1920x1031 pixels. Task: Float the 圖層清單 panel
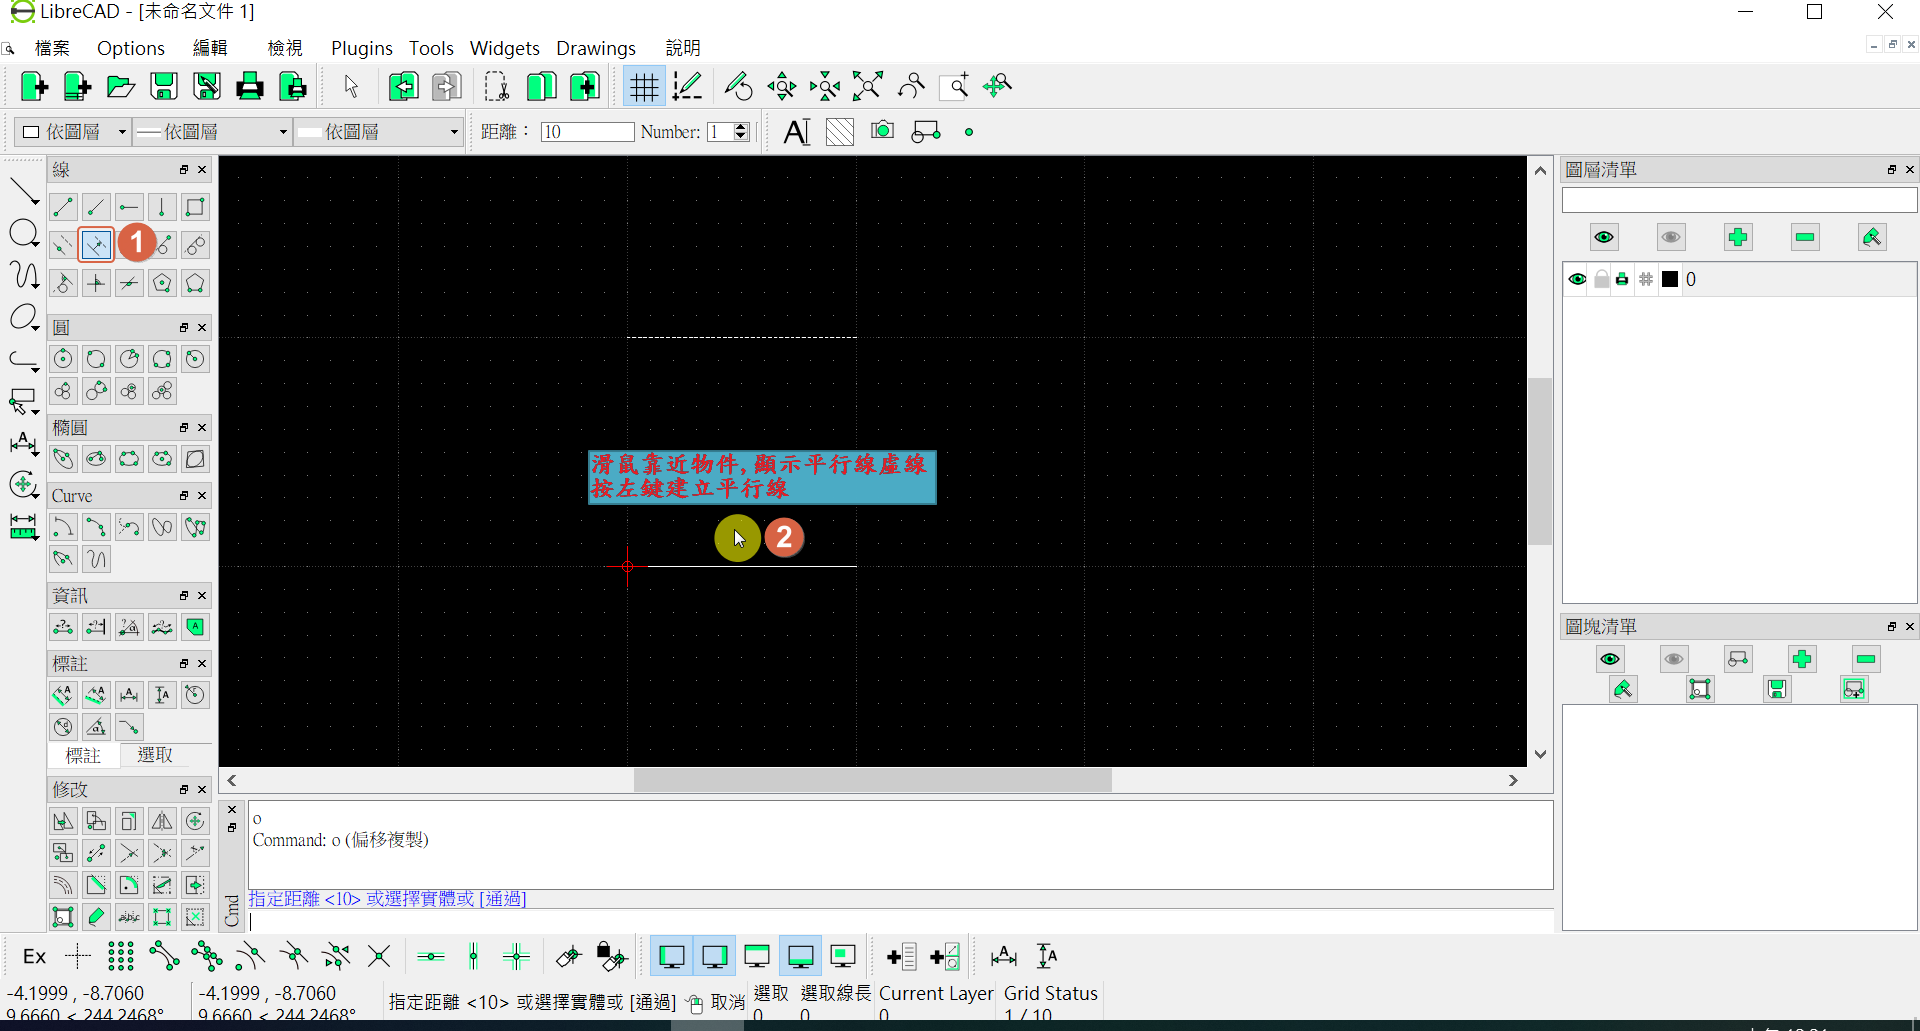(x=1892, y=170)
